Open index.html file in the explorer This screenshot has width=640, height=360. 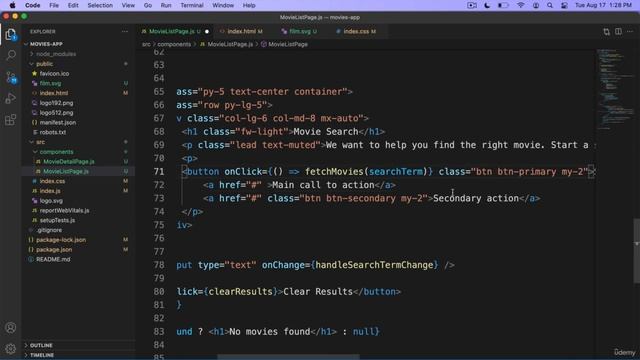coord(54,93)
